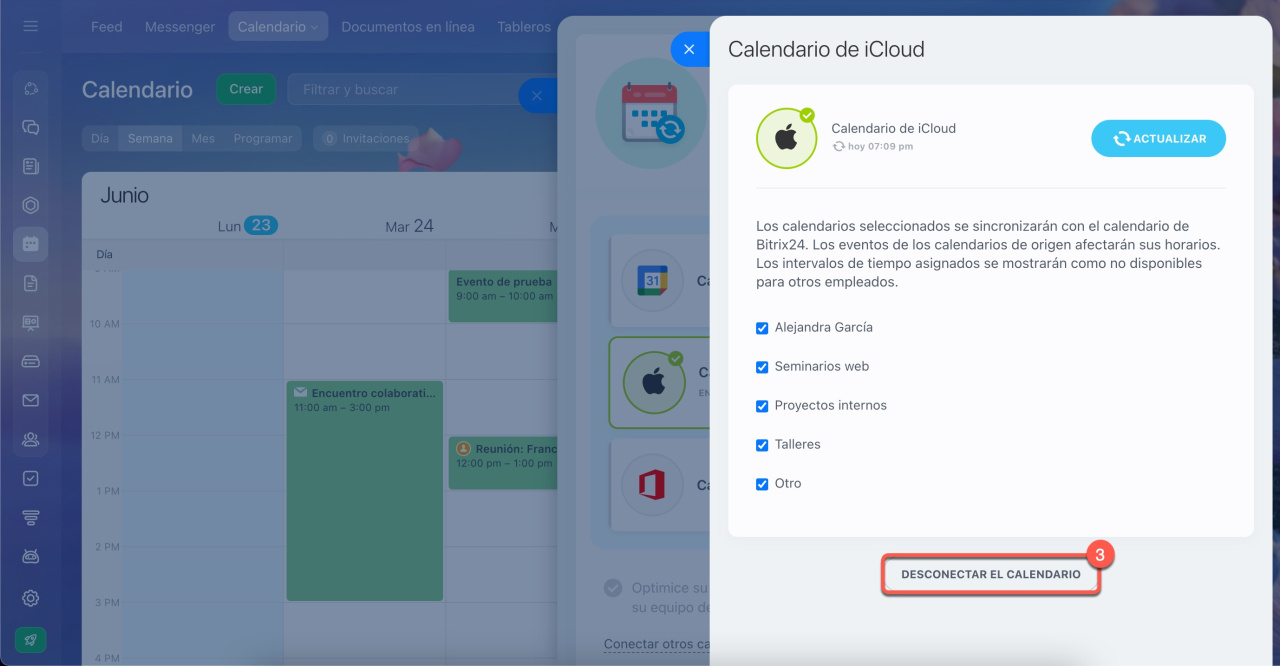Click the Filtrar y buscar search field
The width and height of the screenshot is (1280, 666).
tap(400, 90)
